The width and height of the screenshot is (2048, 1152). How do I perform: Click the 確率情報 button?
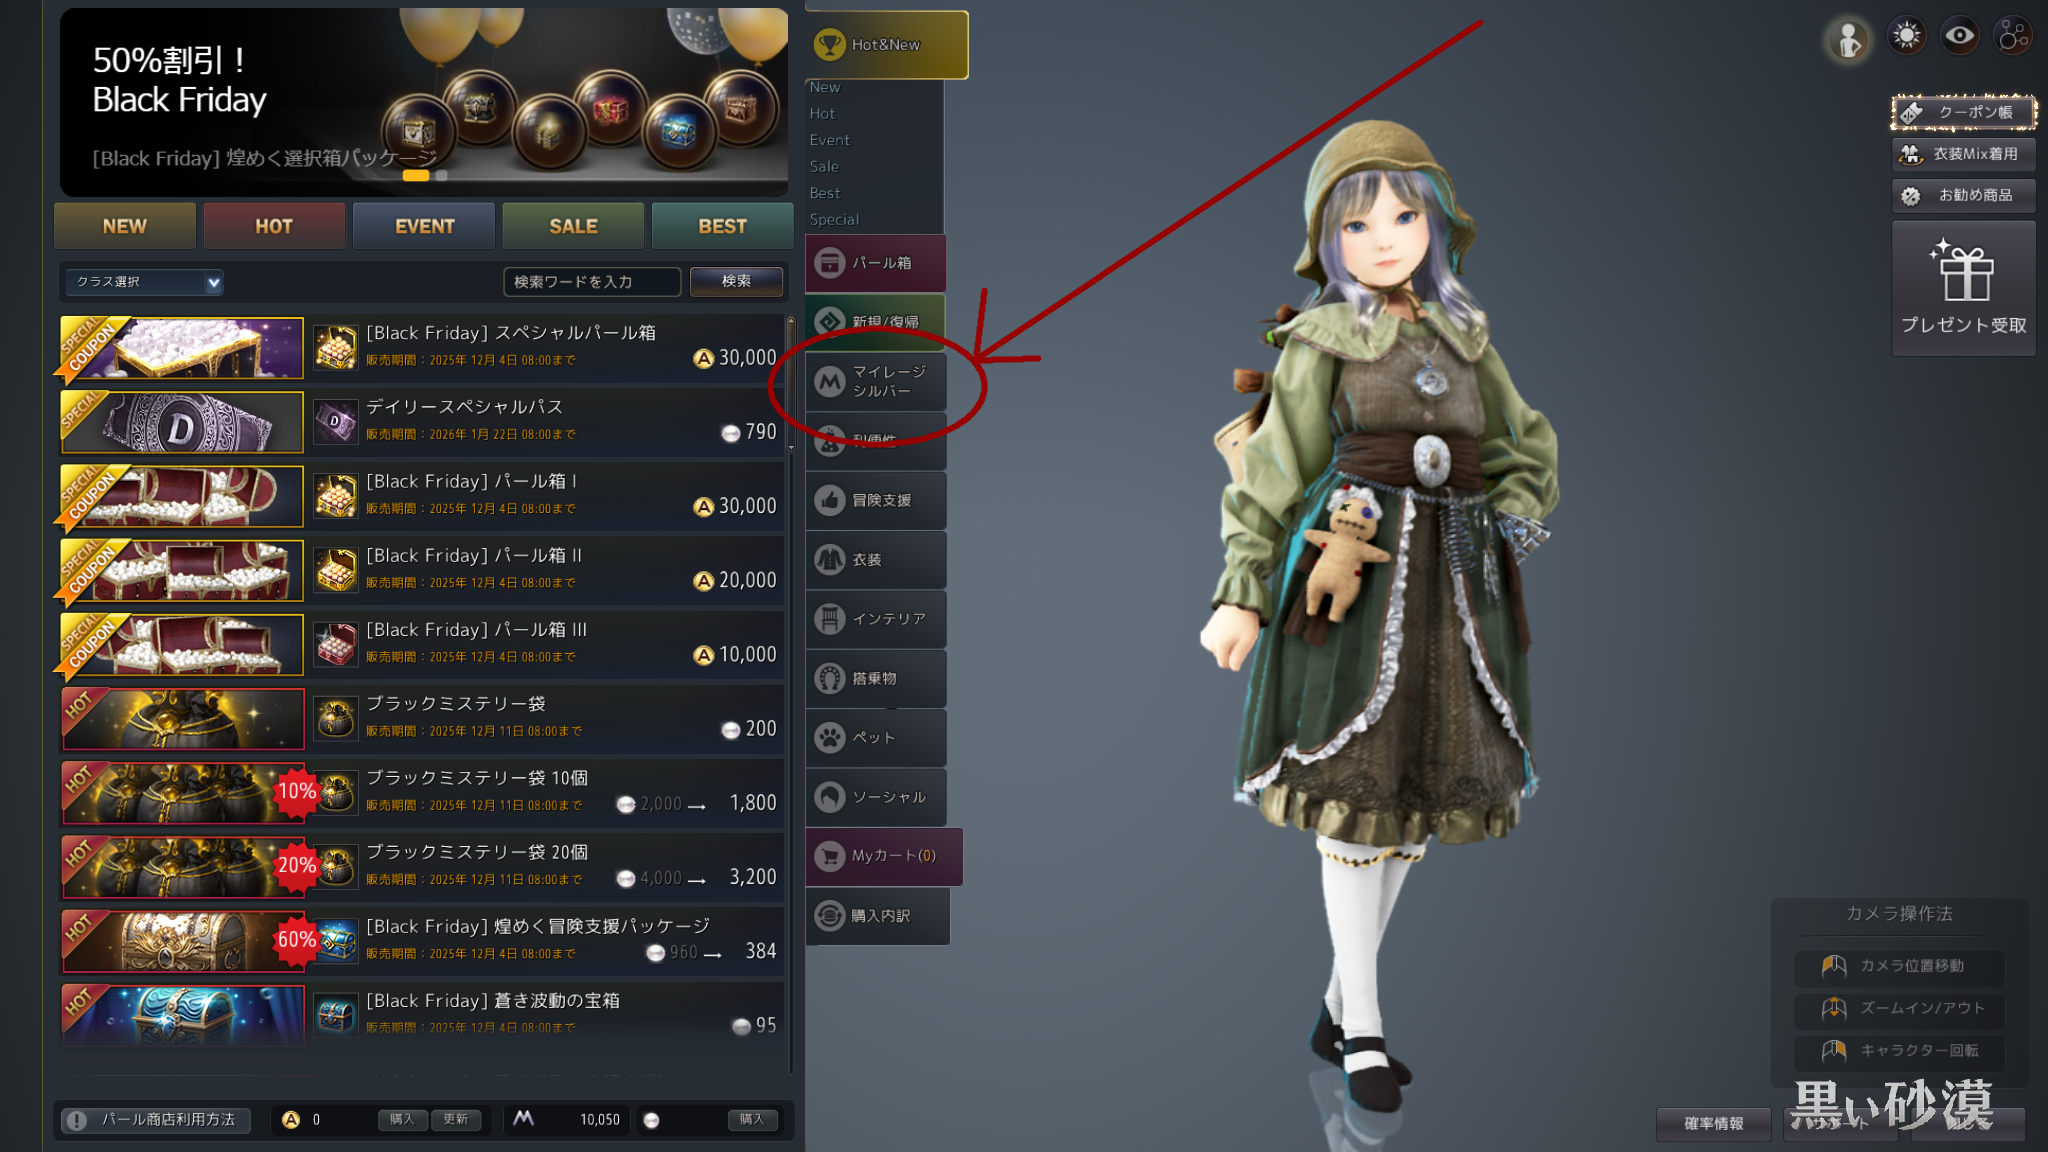tap(1713, 1123)
